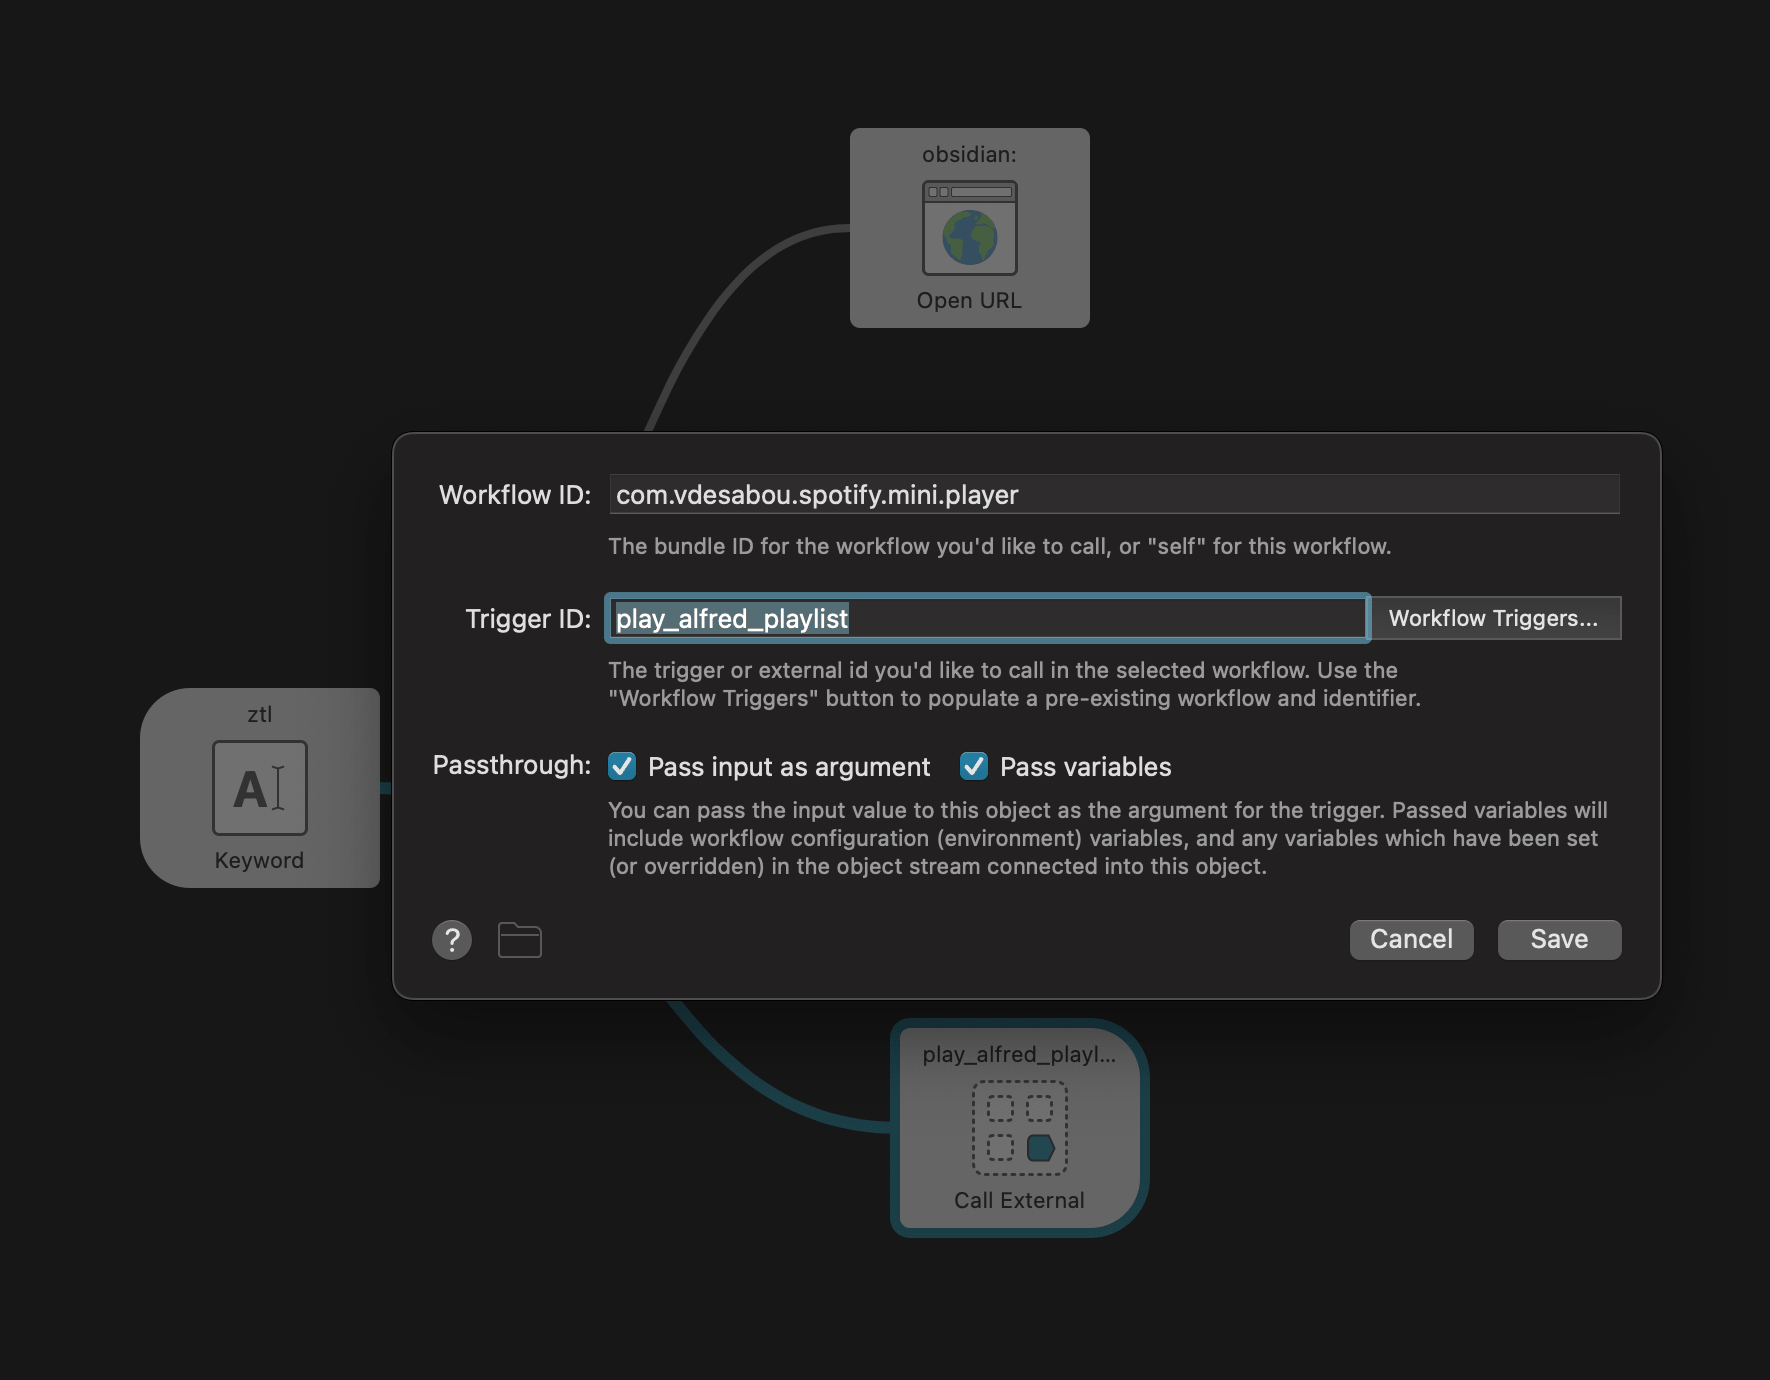This screenshot has height=1380, width=1770.
Task: Open the Workflow Triggers... picker
Action: point(1494,618)
